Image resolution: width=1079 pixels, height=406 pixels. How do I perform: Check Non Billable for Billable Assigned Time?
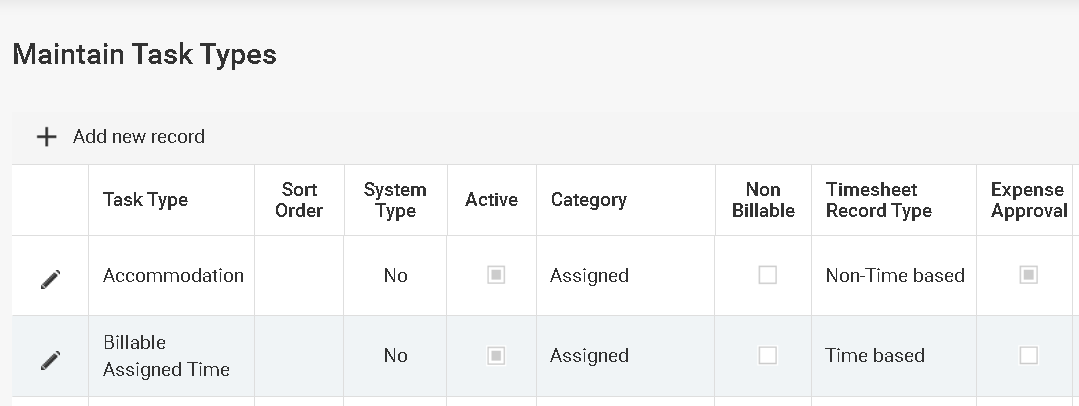click(767, 355)
